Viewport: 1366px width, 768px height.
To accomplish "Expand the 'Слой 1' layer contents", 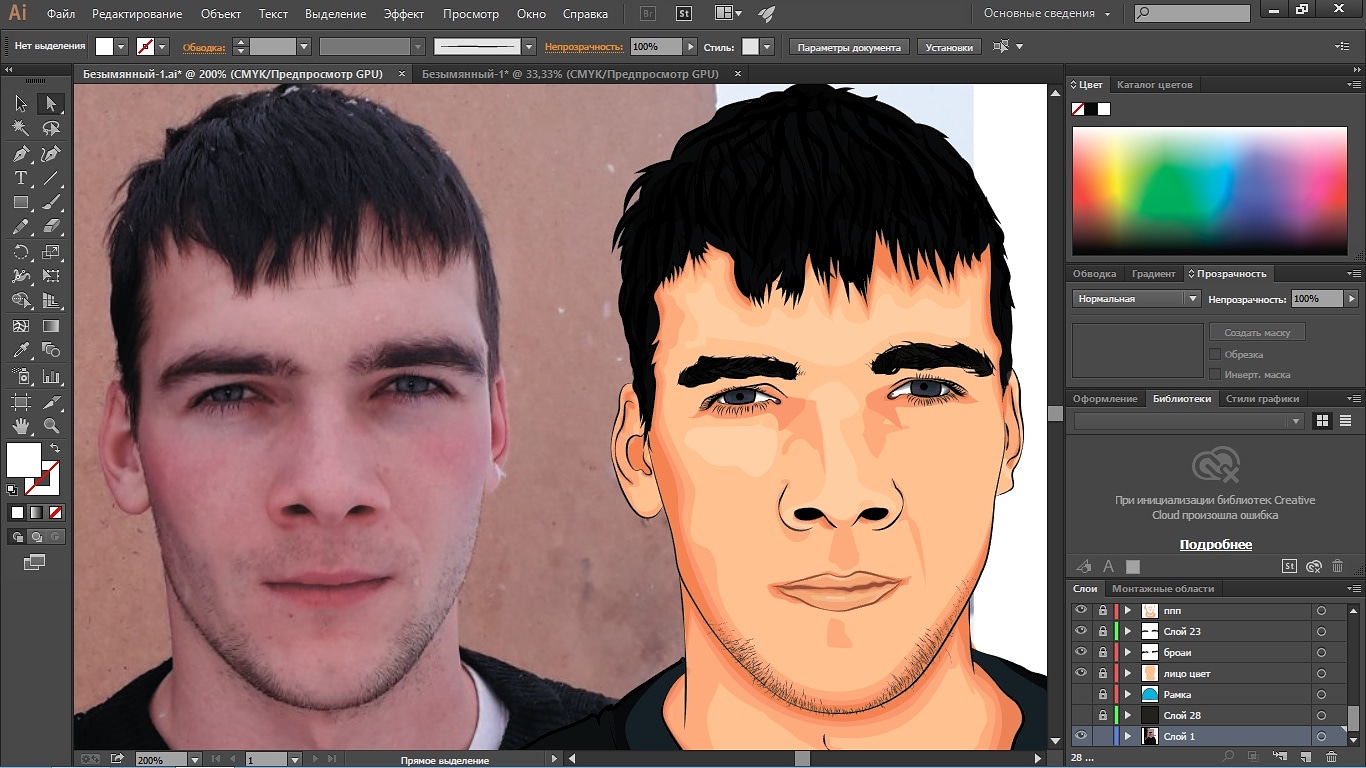I will pyautogui.click(x=1128, y=736).
